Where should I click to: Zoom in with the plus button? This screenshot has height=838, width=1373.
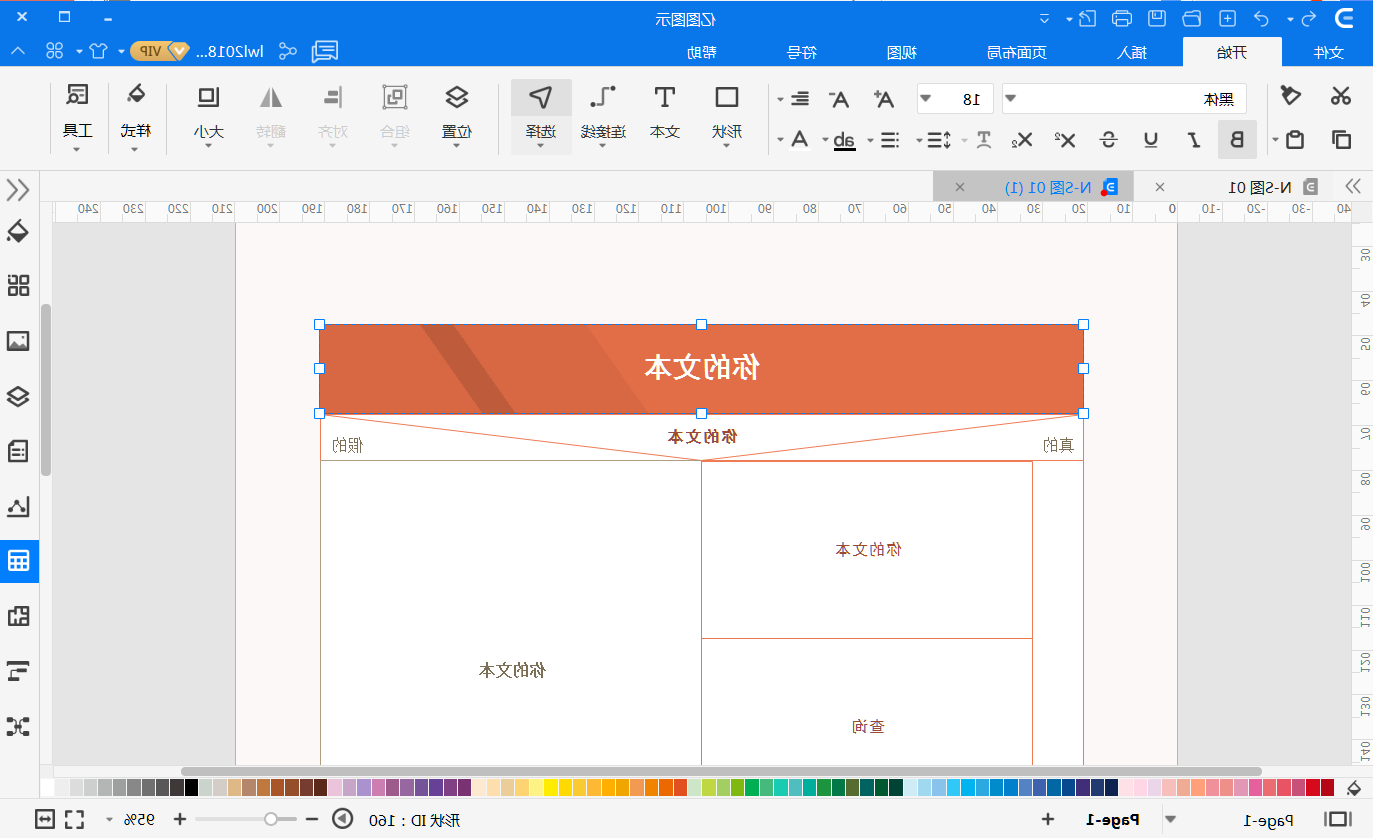point(180,820)
